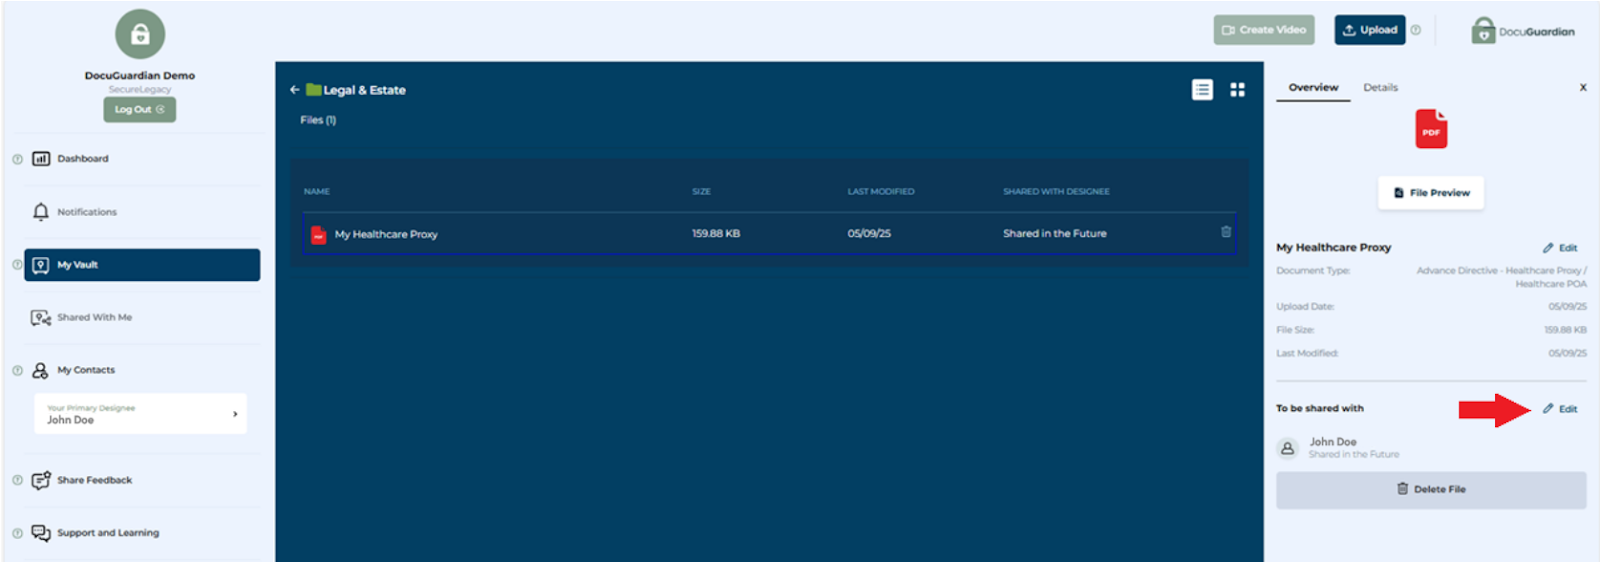Click help icon beside Support and Learning
The width and height of the screenshot is (1600, 562).
(x=17, y=533)
